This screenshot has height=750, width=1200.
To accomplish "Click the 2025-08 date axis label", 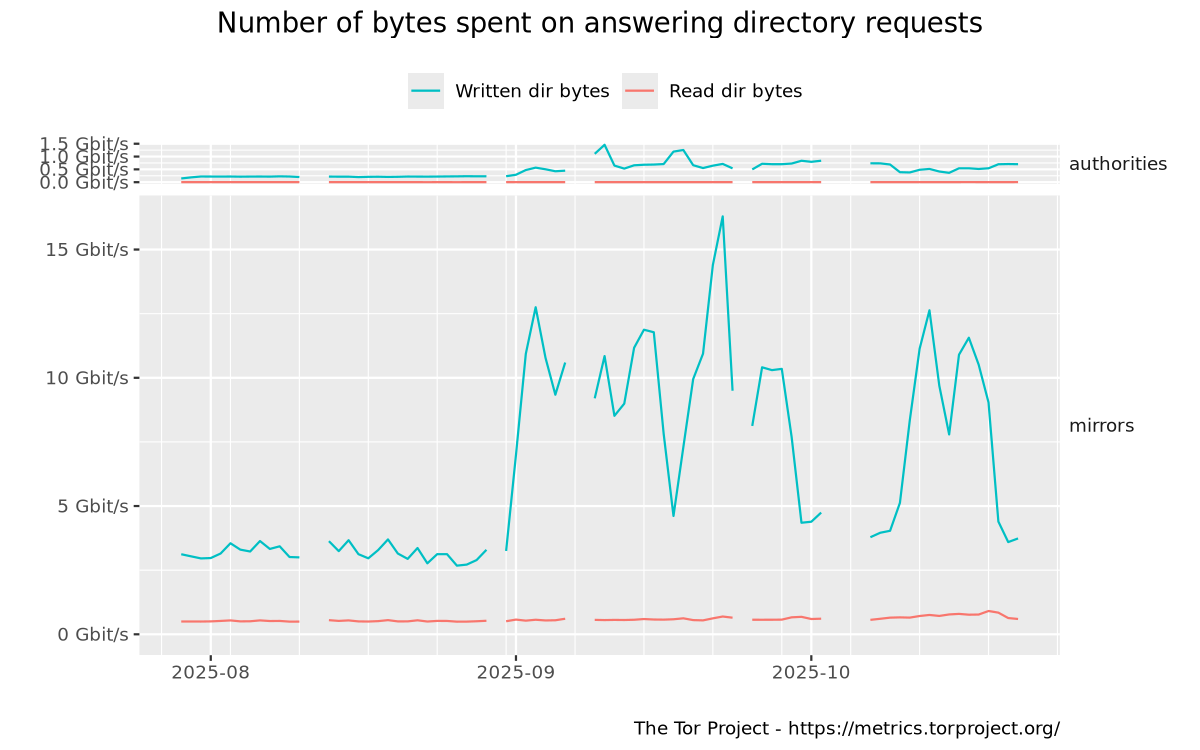I will coord(210,672).
